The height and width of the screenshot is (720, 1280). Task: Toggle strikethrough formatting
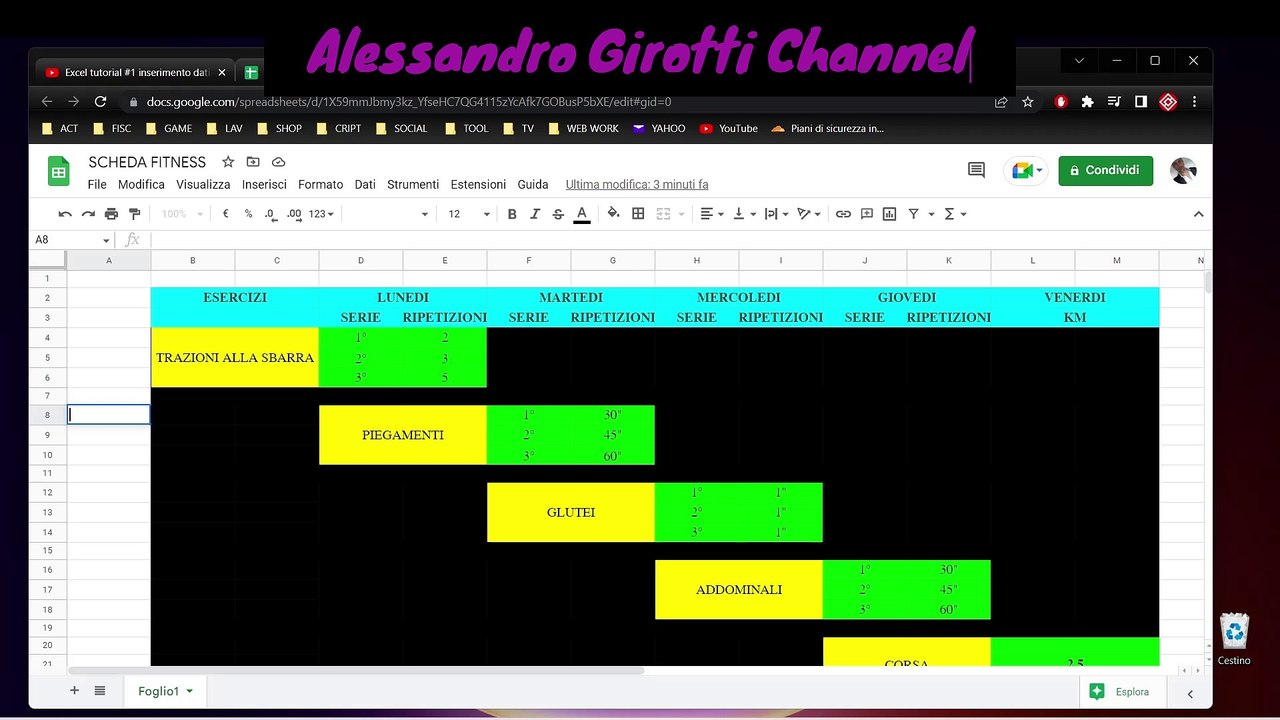tap(558, 214)
